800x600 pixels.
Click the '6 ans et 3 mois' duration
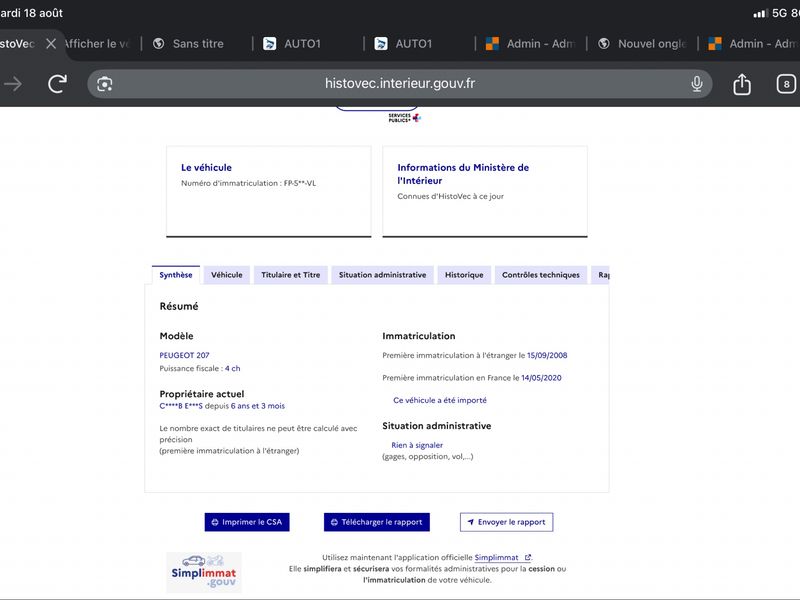(258, 406)
